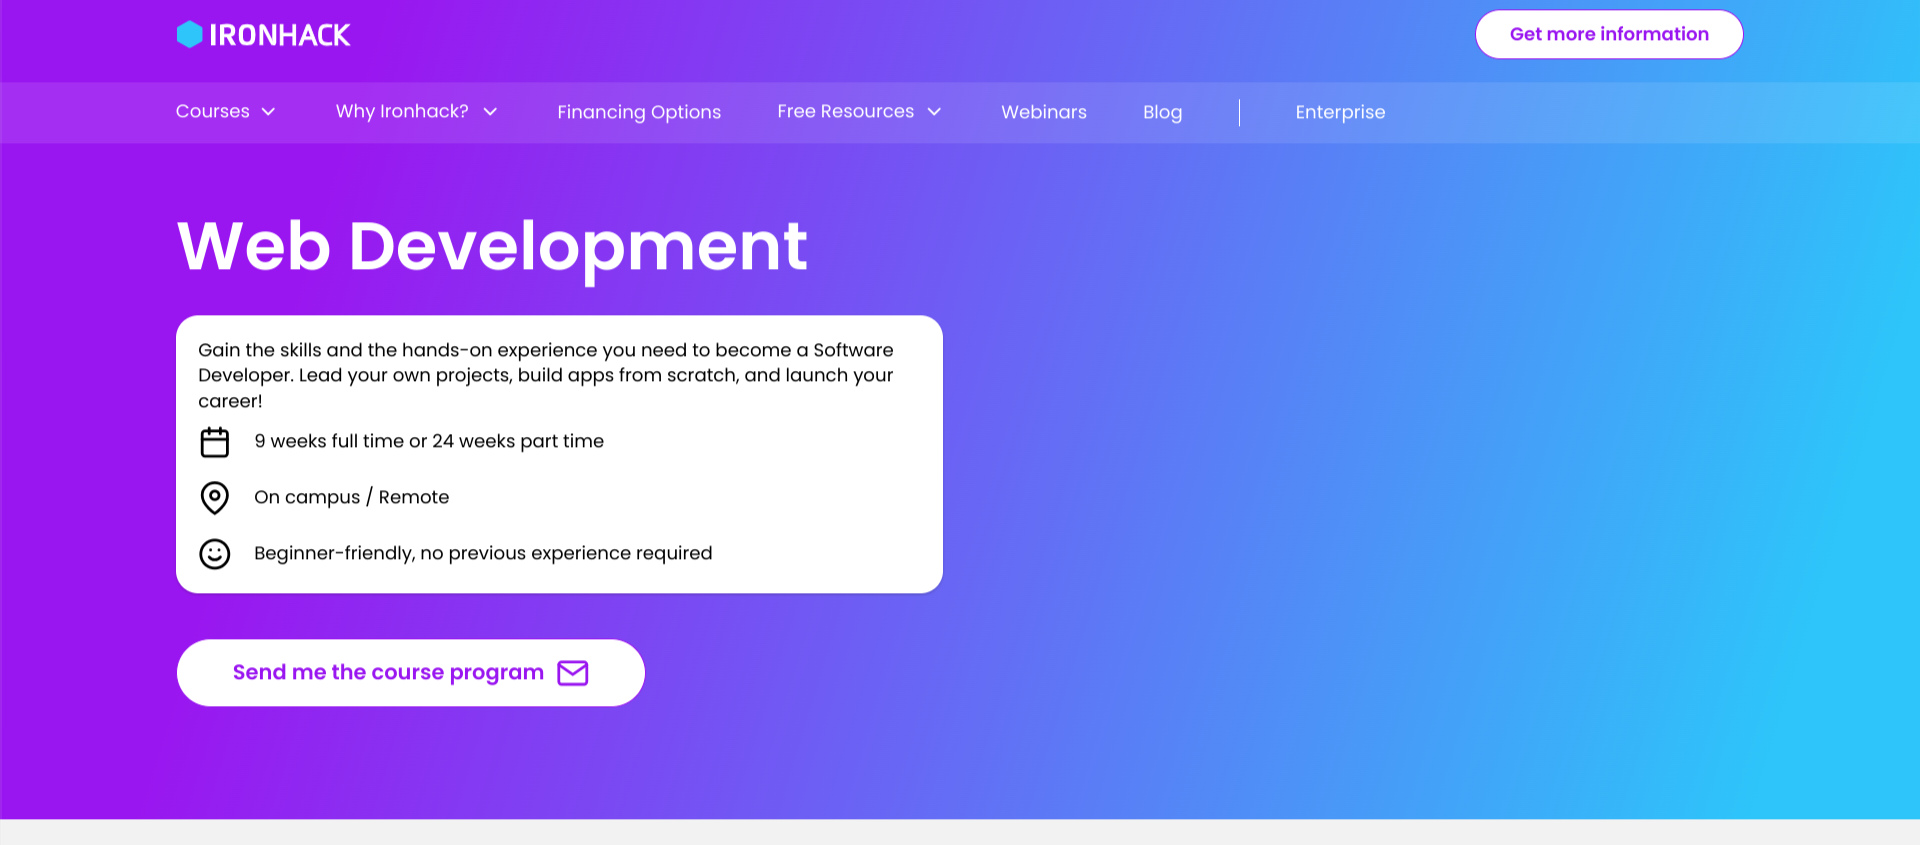The height and width of the screenshot is (845, 1920).
Task: Click the location pin icon
Action: click(x=215, y=497)
